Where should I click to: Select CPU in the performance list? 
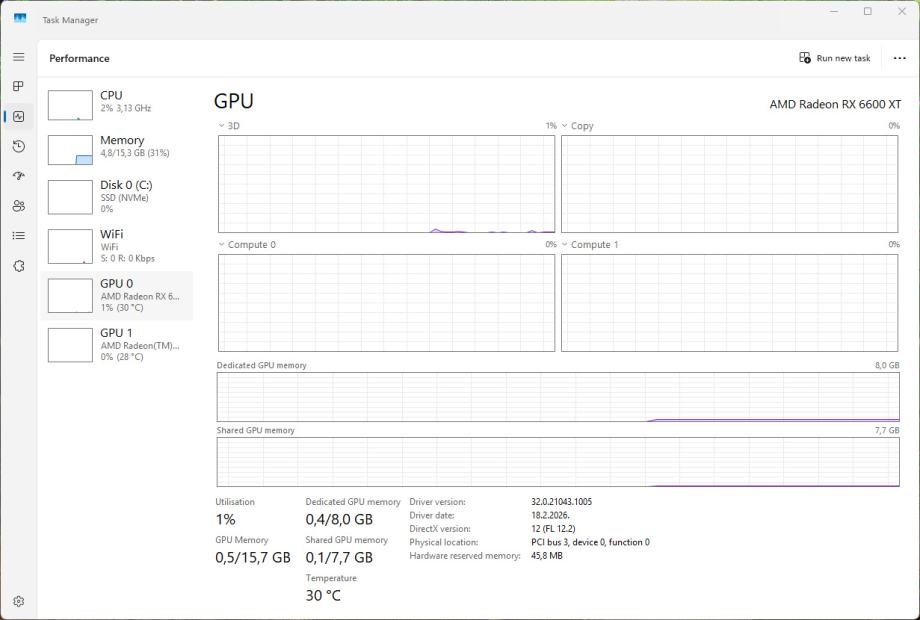(x=118, y=102)
